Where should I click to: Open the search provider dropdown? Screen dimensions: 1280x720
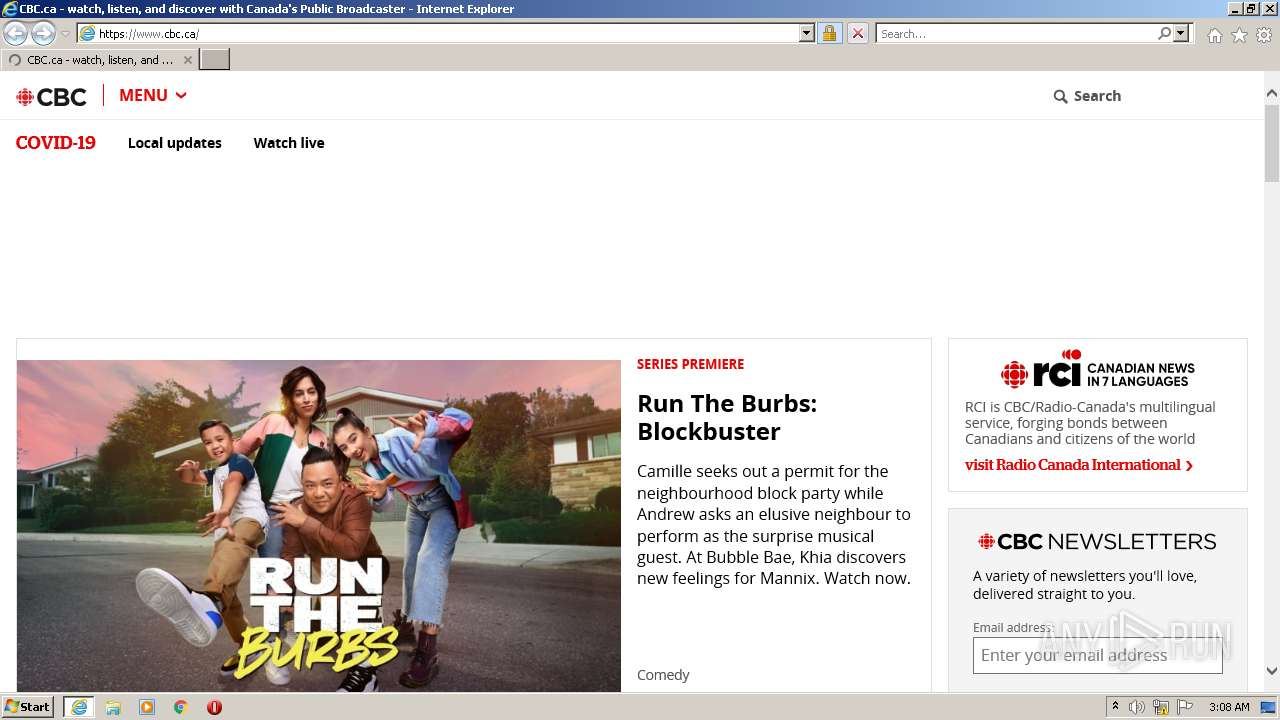[x=1181, y=33]
